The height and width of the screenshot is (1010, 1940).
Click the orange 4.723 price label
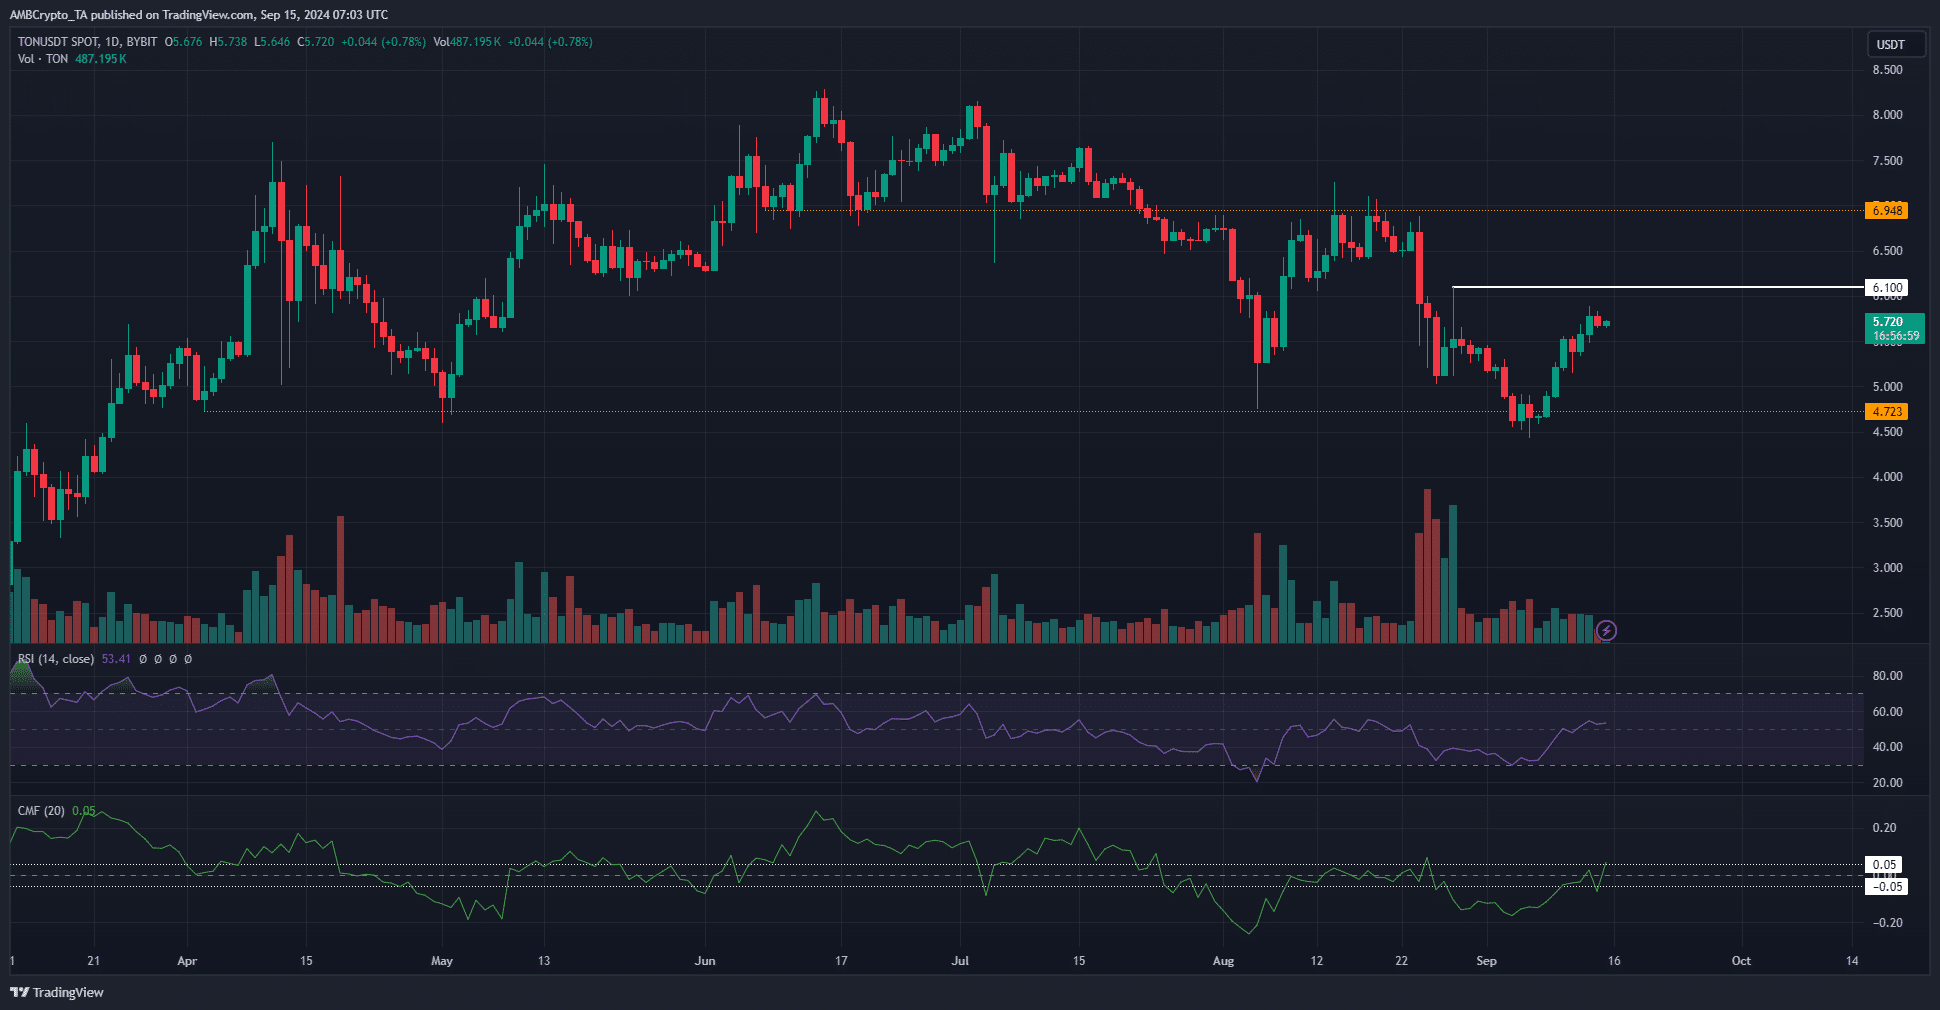[x=1886, y=412]
